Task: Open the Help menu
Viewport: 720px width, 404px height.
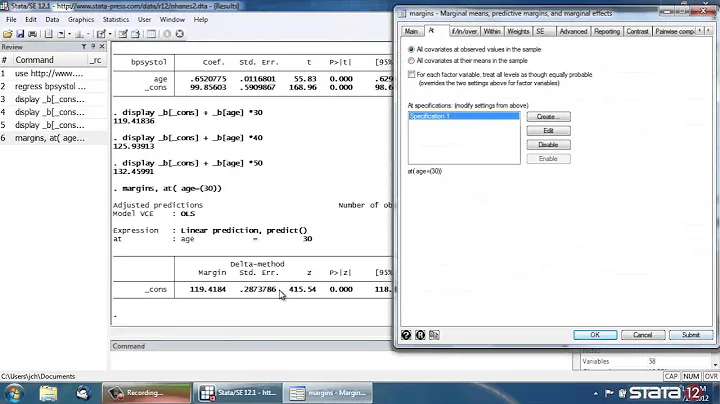Action: [x=201, y=20]
